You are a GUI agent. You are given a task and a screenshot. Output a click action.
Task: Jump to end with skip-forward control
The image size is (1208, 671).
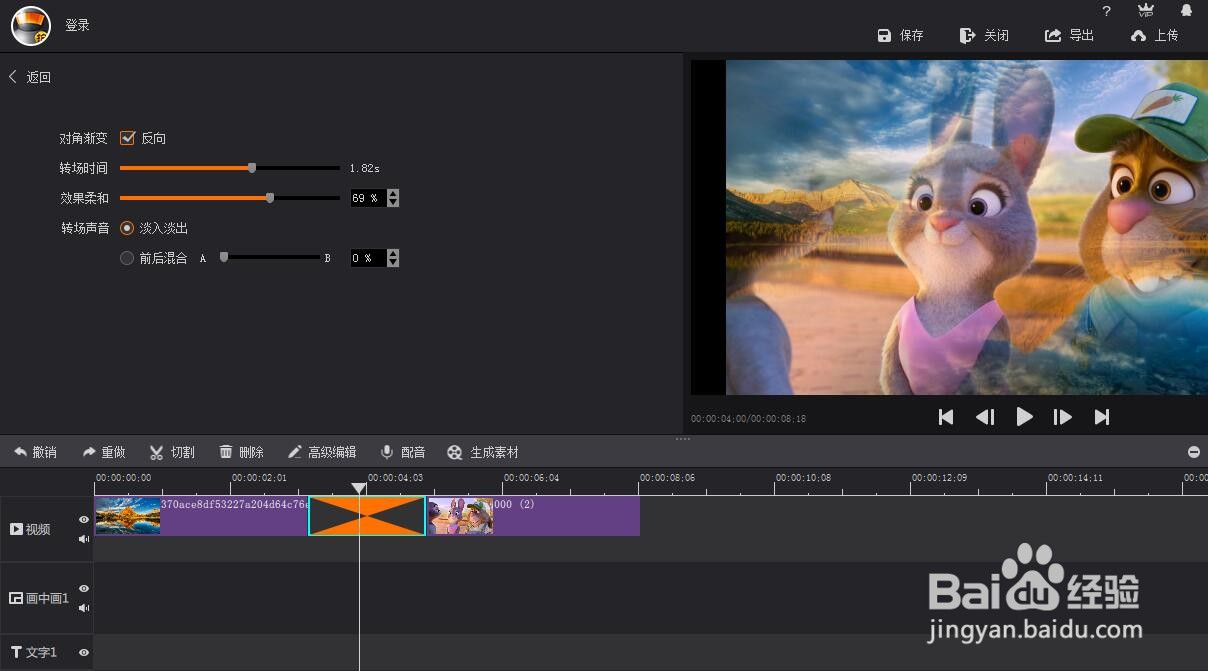(1102, 417)
